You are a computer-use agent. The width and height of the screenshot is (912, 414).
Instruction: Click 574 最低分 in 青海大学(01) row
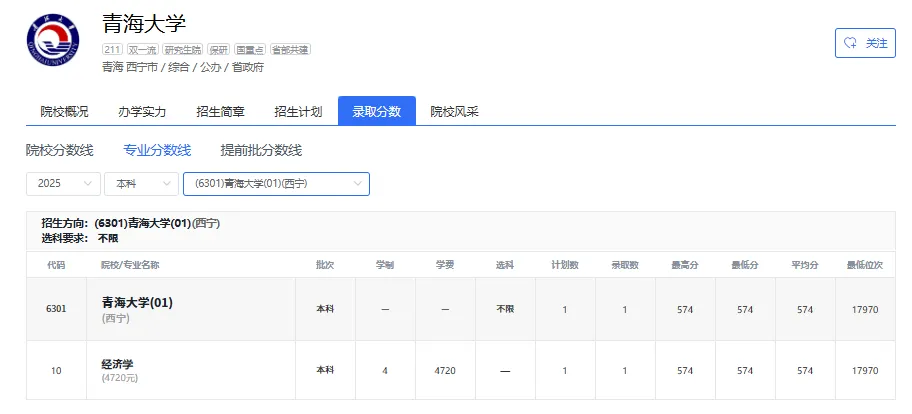tap(745, 310)
